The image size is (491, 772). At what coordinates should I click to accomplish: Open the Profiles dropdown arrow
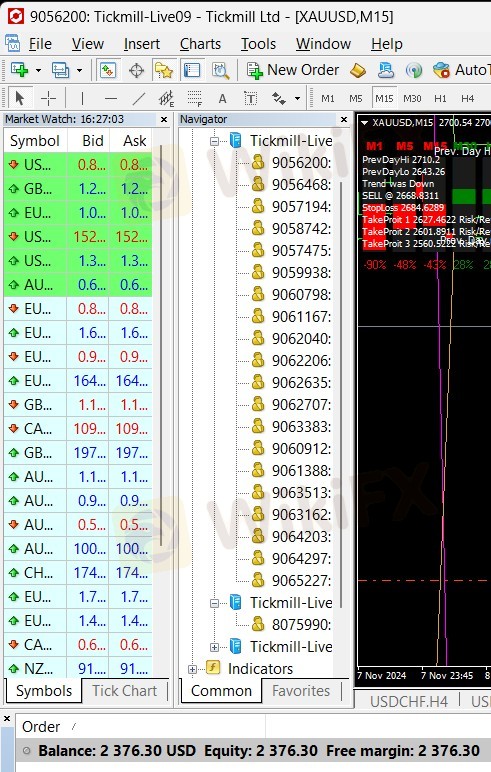pos(79,70)
